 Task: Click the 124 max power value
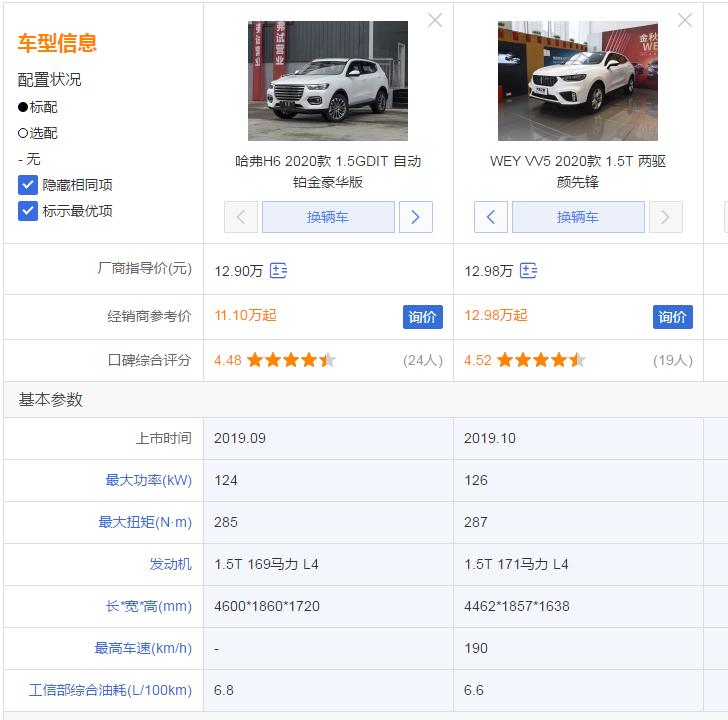(x=226, y=480)
